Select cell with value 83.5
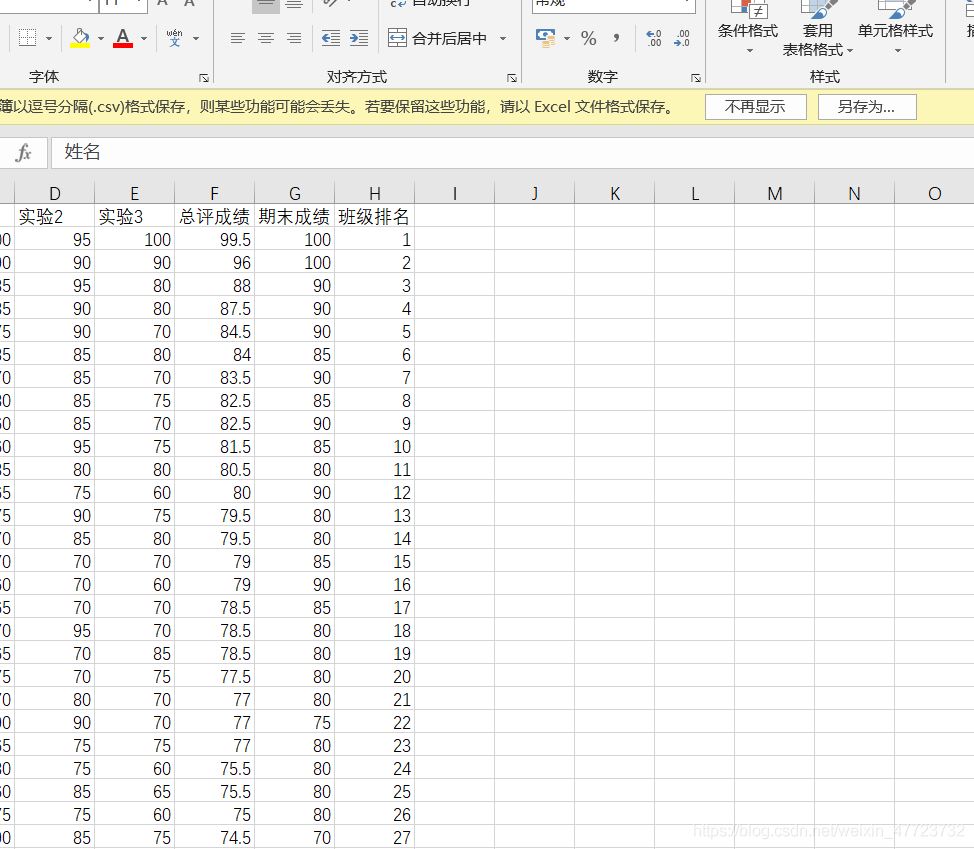The image size is (974, 849). click(x=214, y=378)
